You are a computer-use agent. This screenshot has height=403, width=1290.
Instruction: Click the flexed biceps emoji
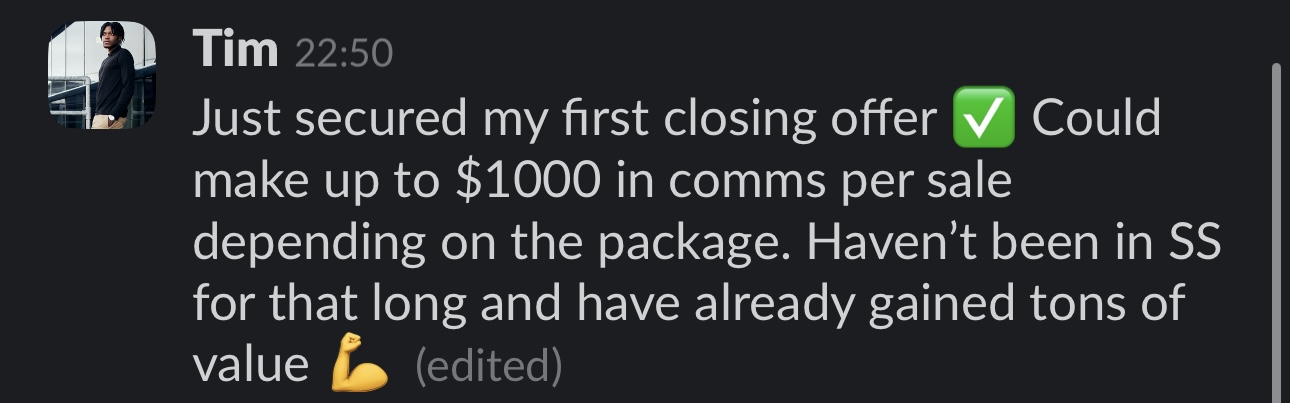pos(359,367)
